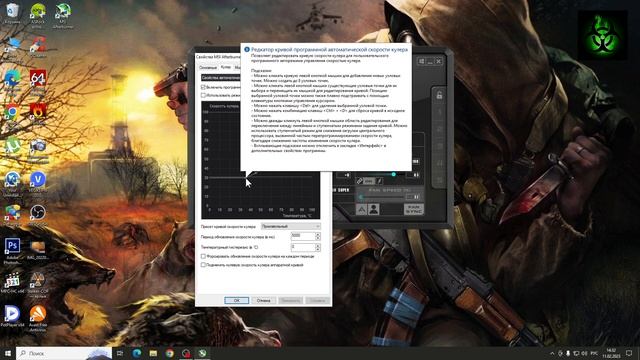Click the fan curve node at 30 percent
Image resolution: width=640 pixels, height=360 pixels.
(247, 177)
